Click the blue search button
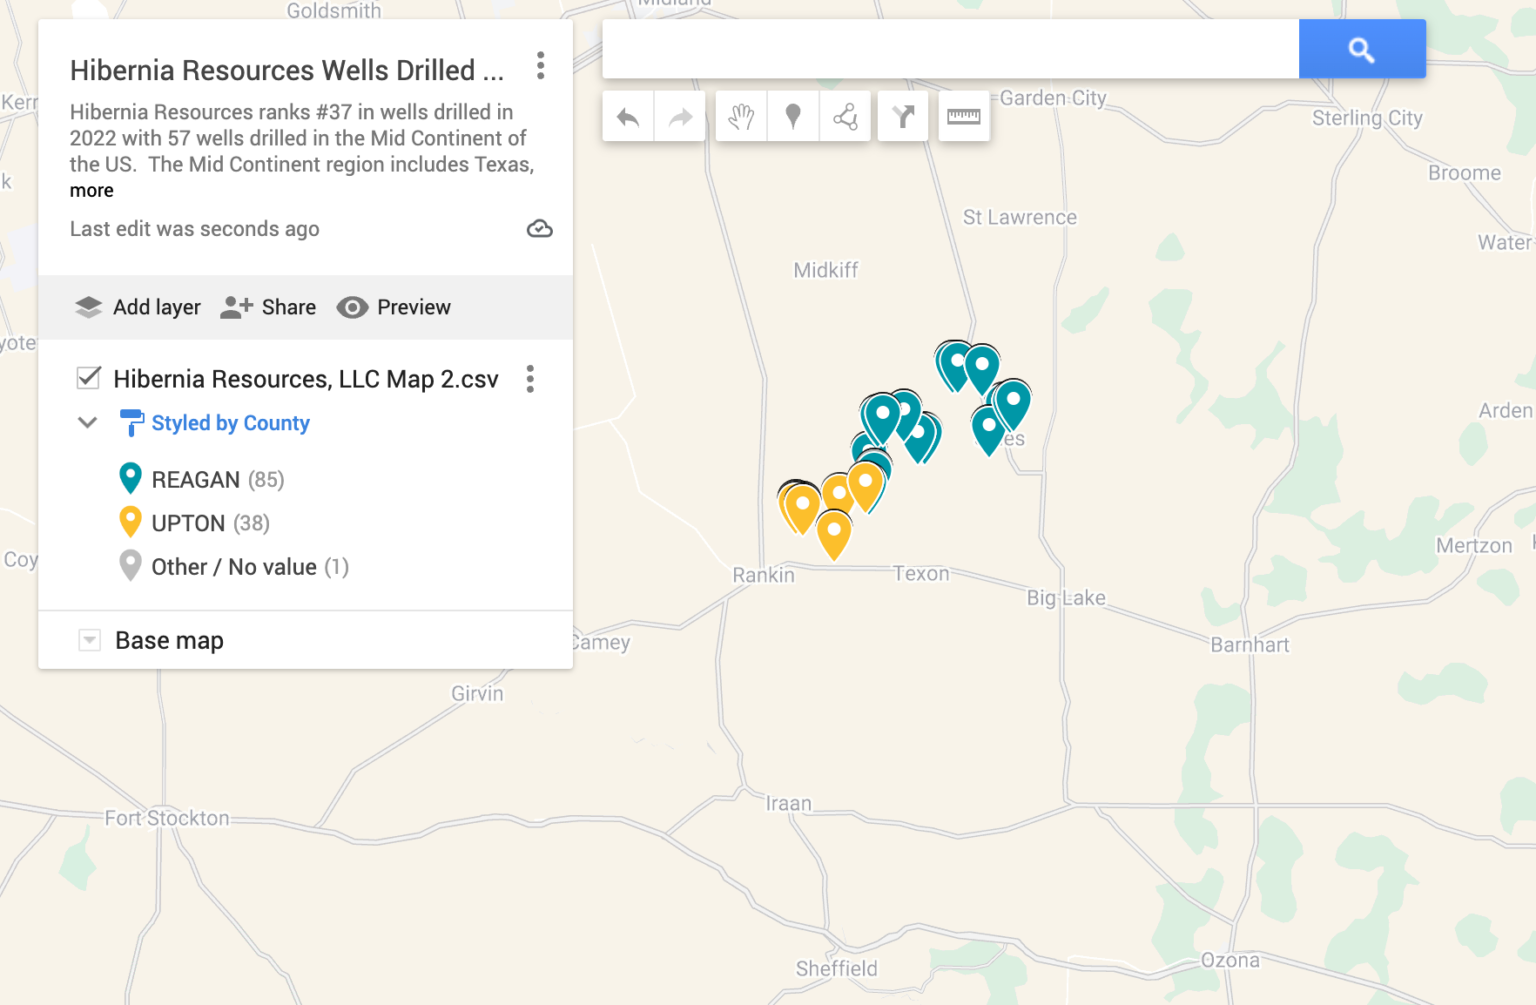This screenshot has height=1005, width=1536. click(x=1361, y=49)
